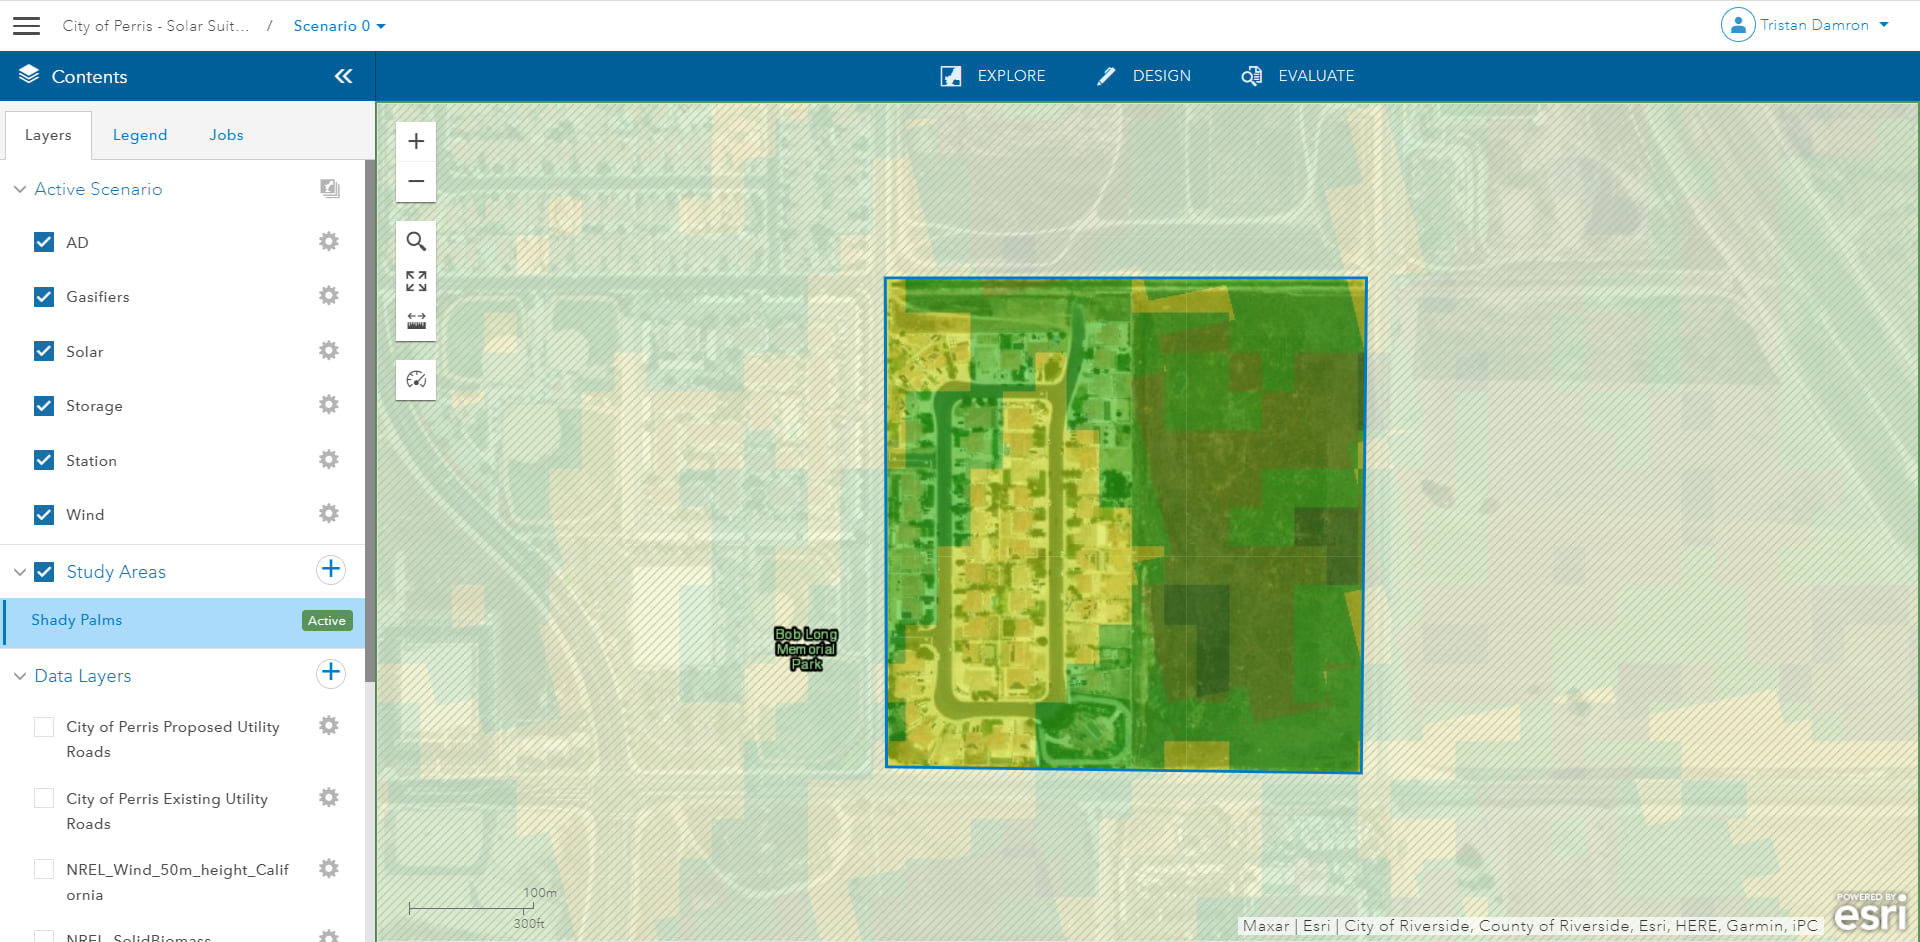Click the Active badge on Shady Palms
The image size is (1920, 942).
pyautogui.click(x=327, y=621)
